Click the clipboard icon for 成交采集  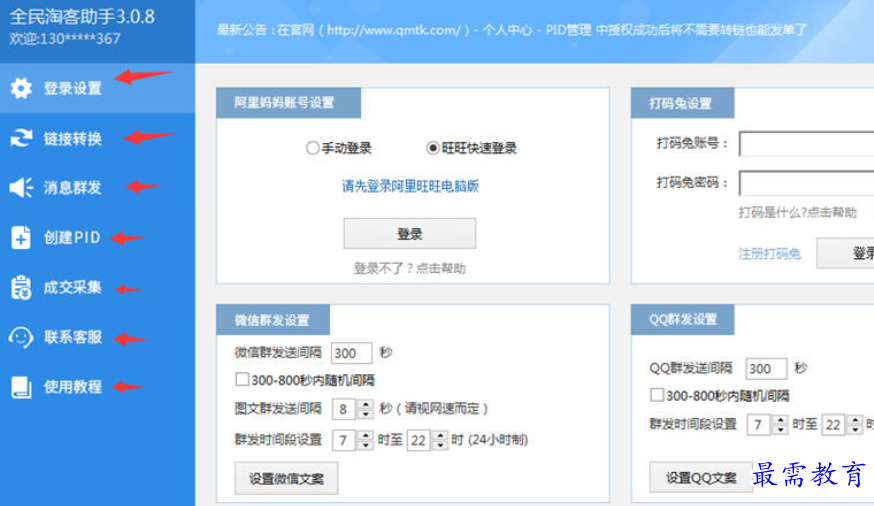click(21, 287)
